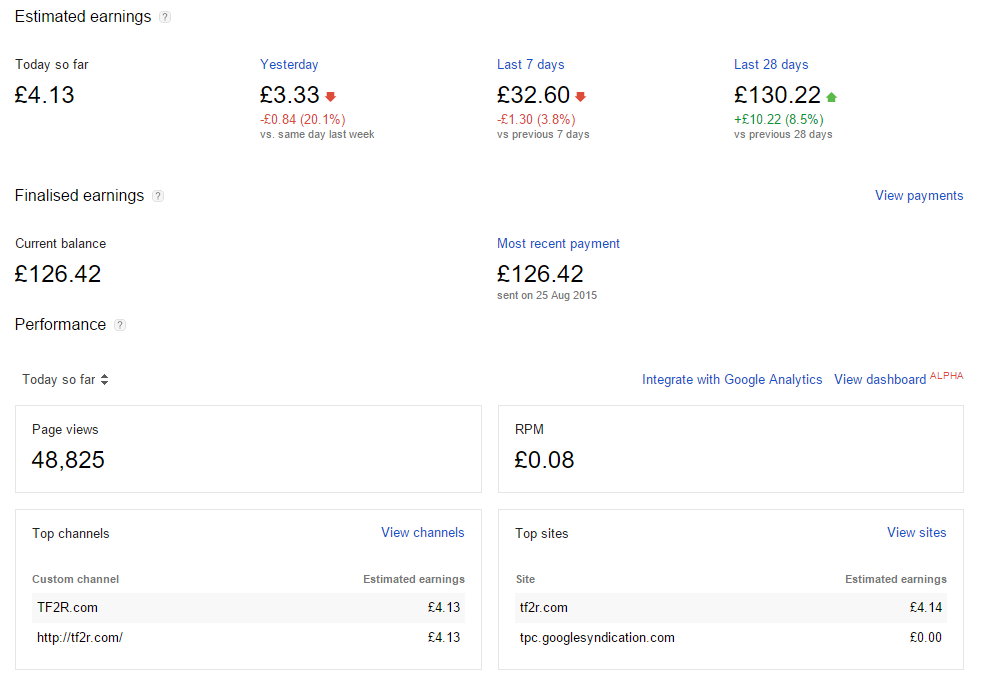Open the Most recent payment link
This screenshot has height=677, width=986.
[558, 244]
